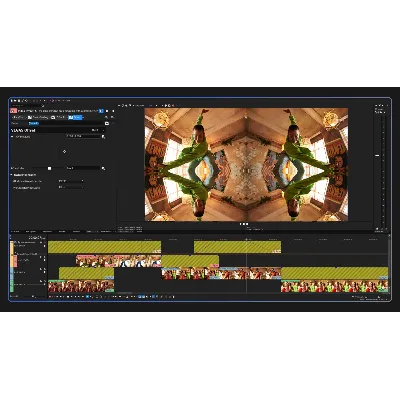
Task: Collapse the lower parameter section's expander arrow
Action: (x=12, y=175)
